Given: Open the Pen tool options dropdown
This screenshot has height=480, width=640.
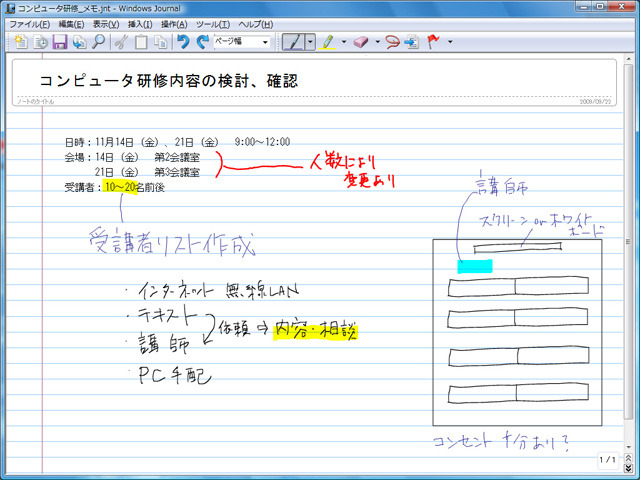Looking at the screenshot, I should (x=310, y=42).
